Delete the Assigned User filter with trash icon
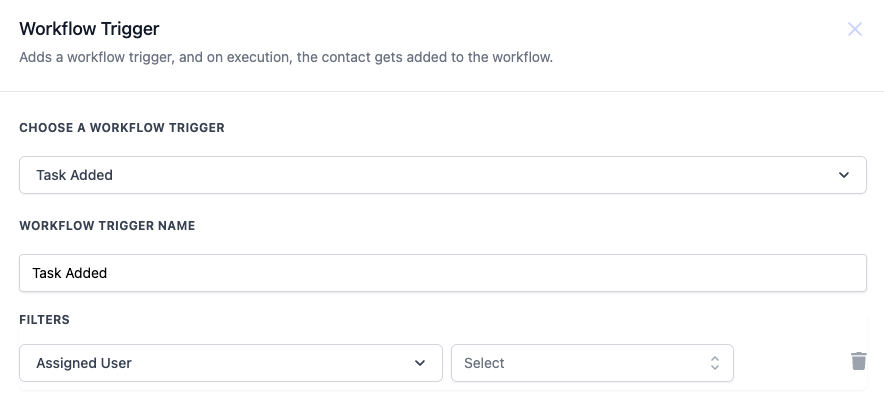Screen dimensions: 884x407 [858, 362]
